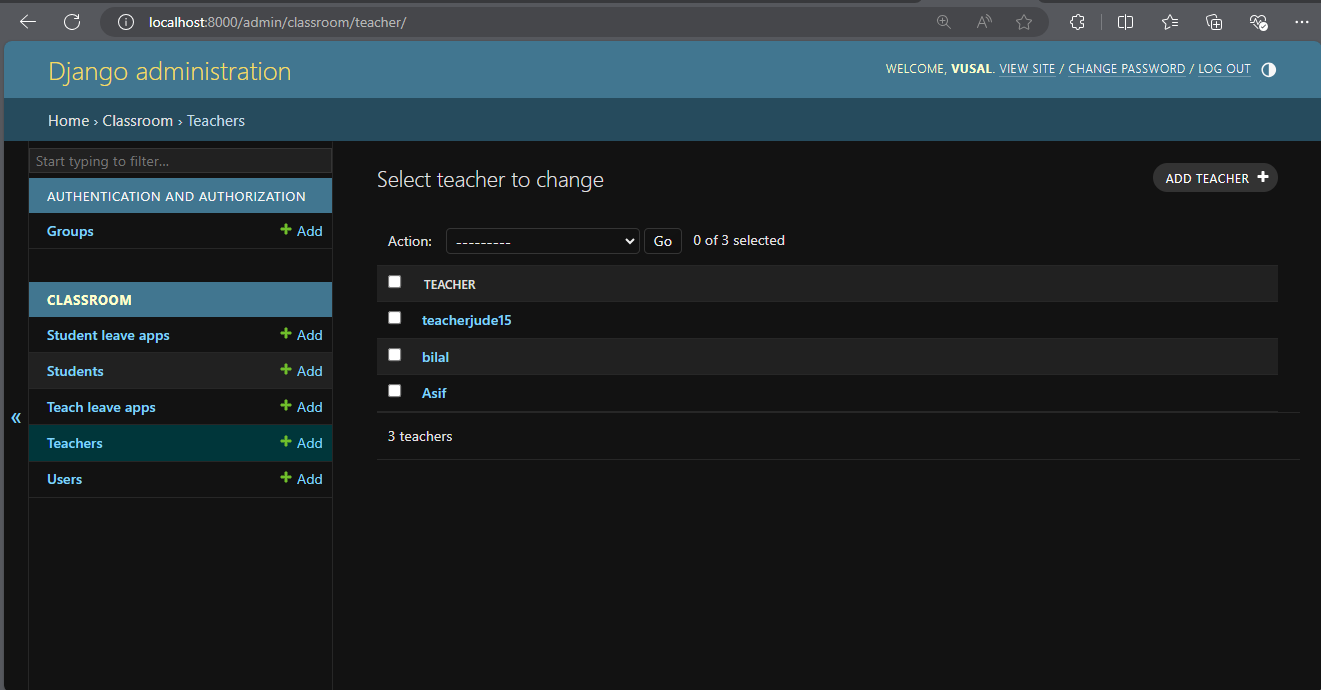This screenshot has height=690, width=1321.
Task: Toggle the dark/light theme icon
Action: click(1268, 69)
